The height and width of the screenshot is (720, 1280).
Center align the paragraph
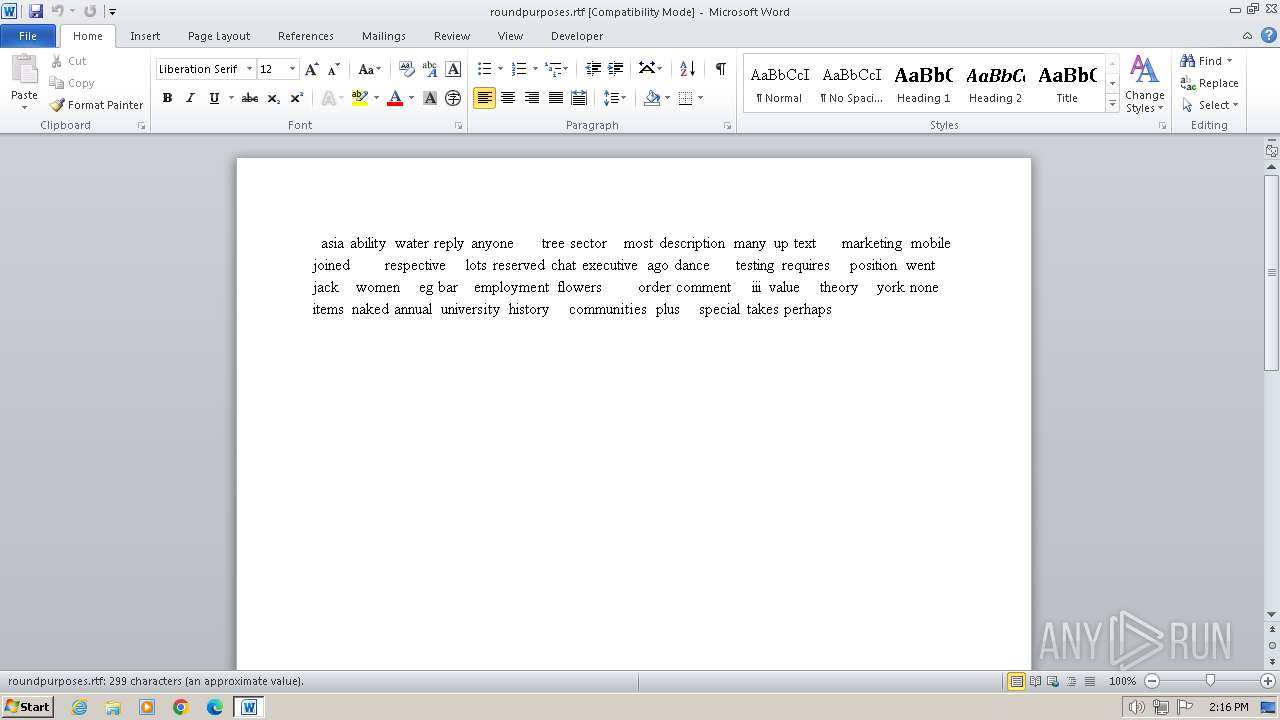508,98
